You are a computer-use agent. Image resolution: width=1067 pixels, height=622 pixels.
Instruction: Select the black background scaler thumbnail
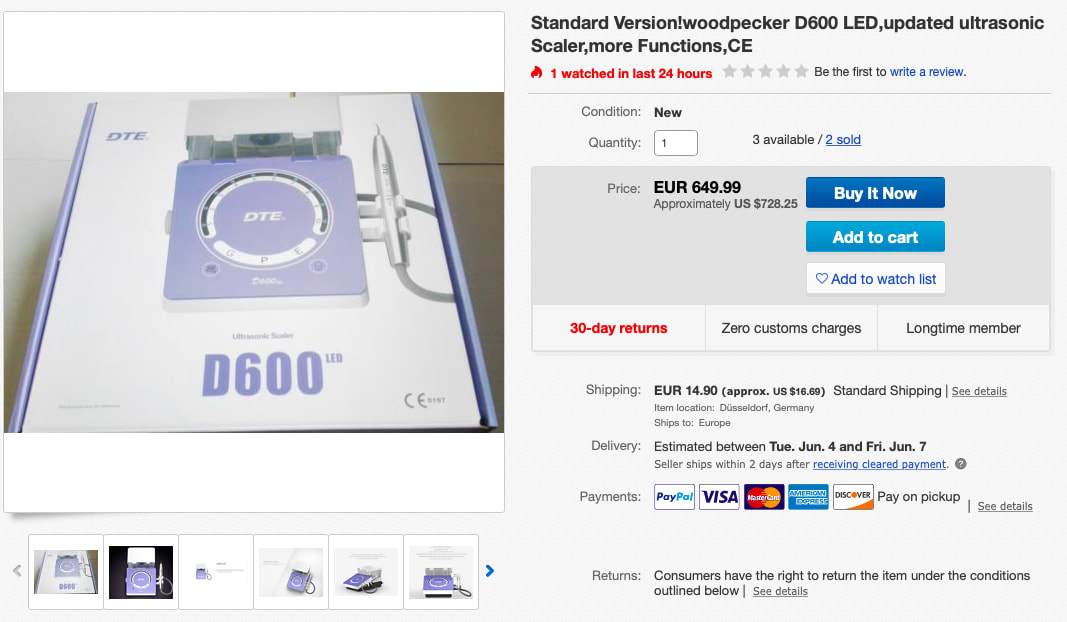[141, 572]
